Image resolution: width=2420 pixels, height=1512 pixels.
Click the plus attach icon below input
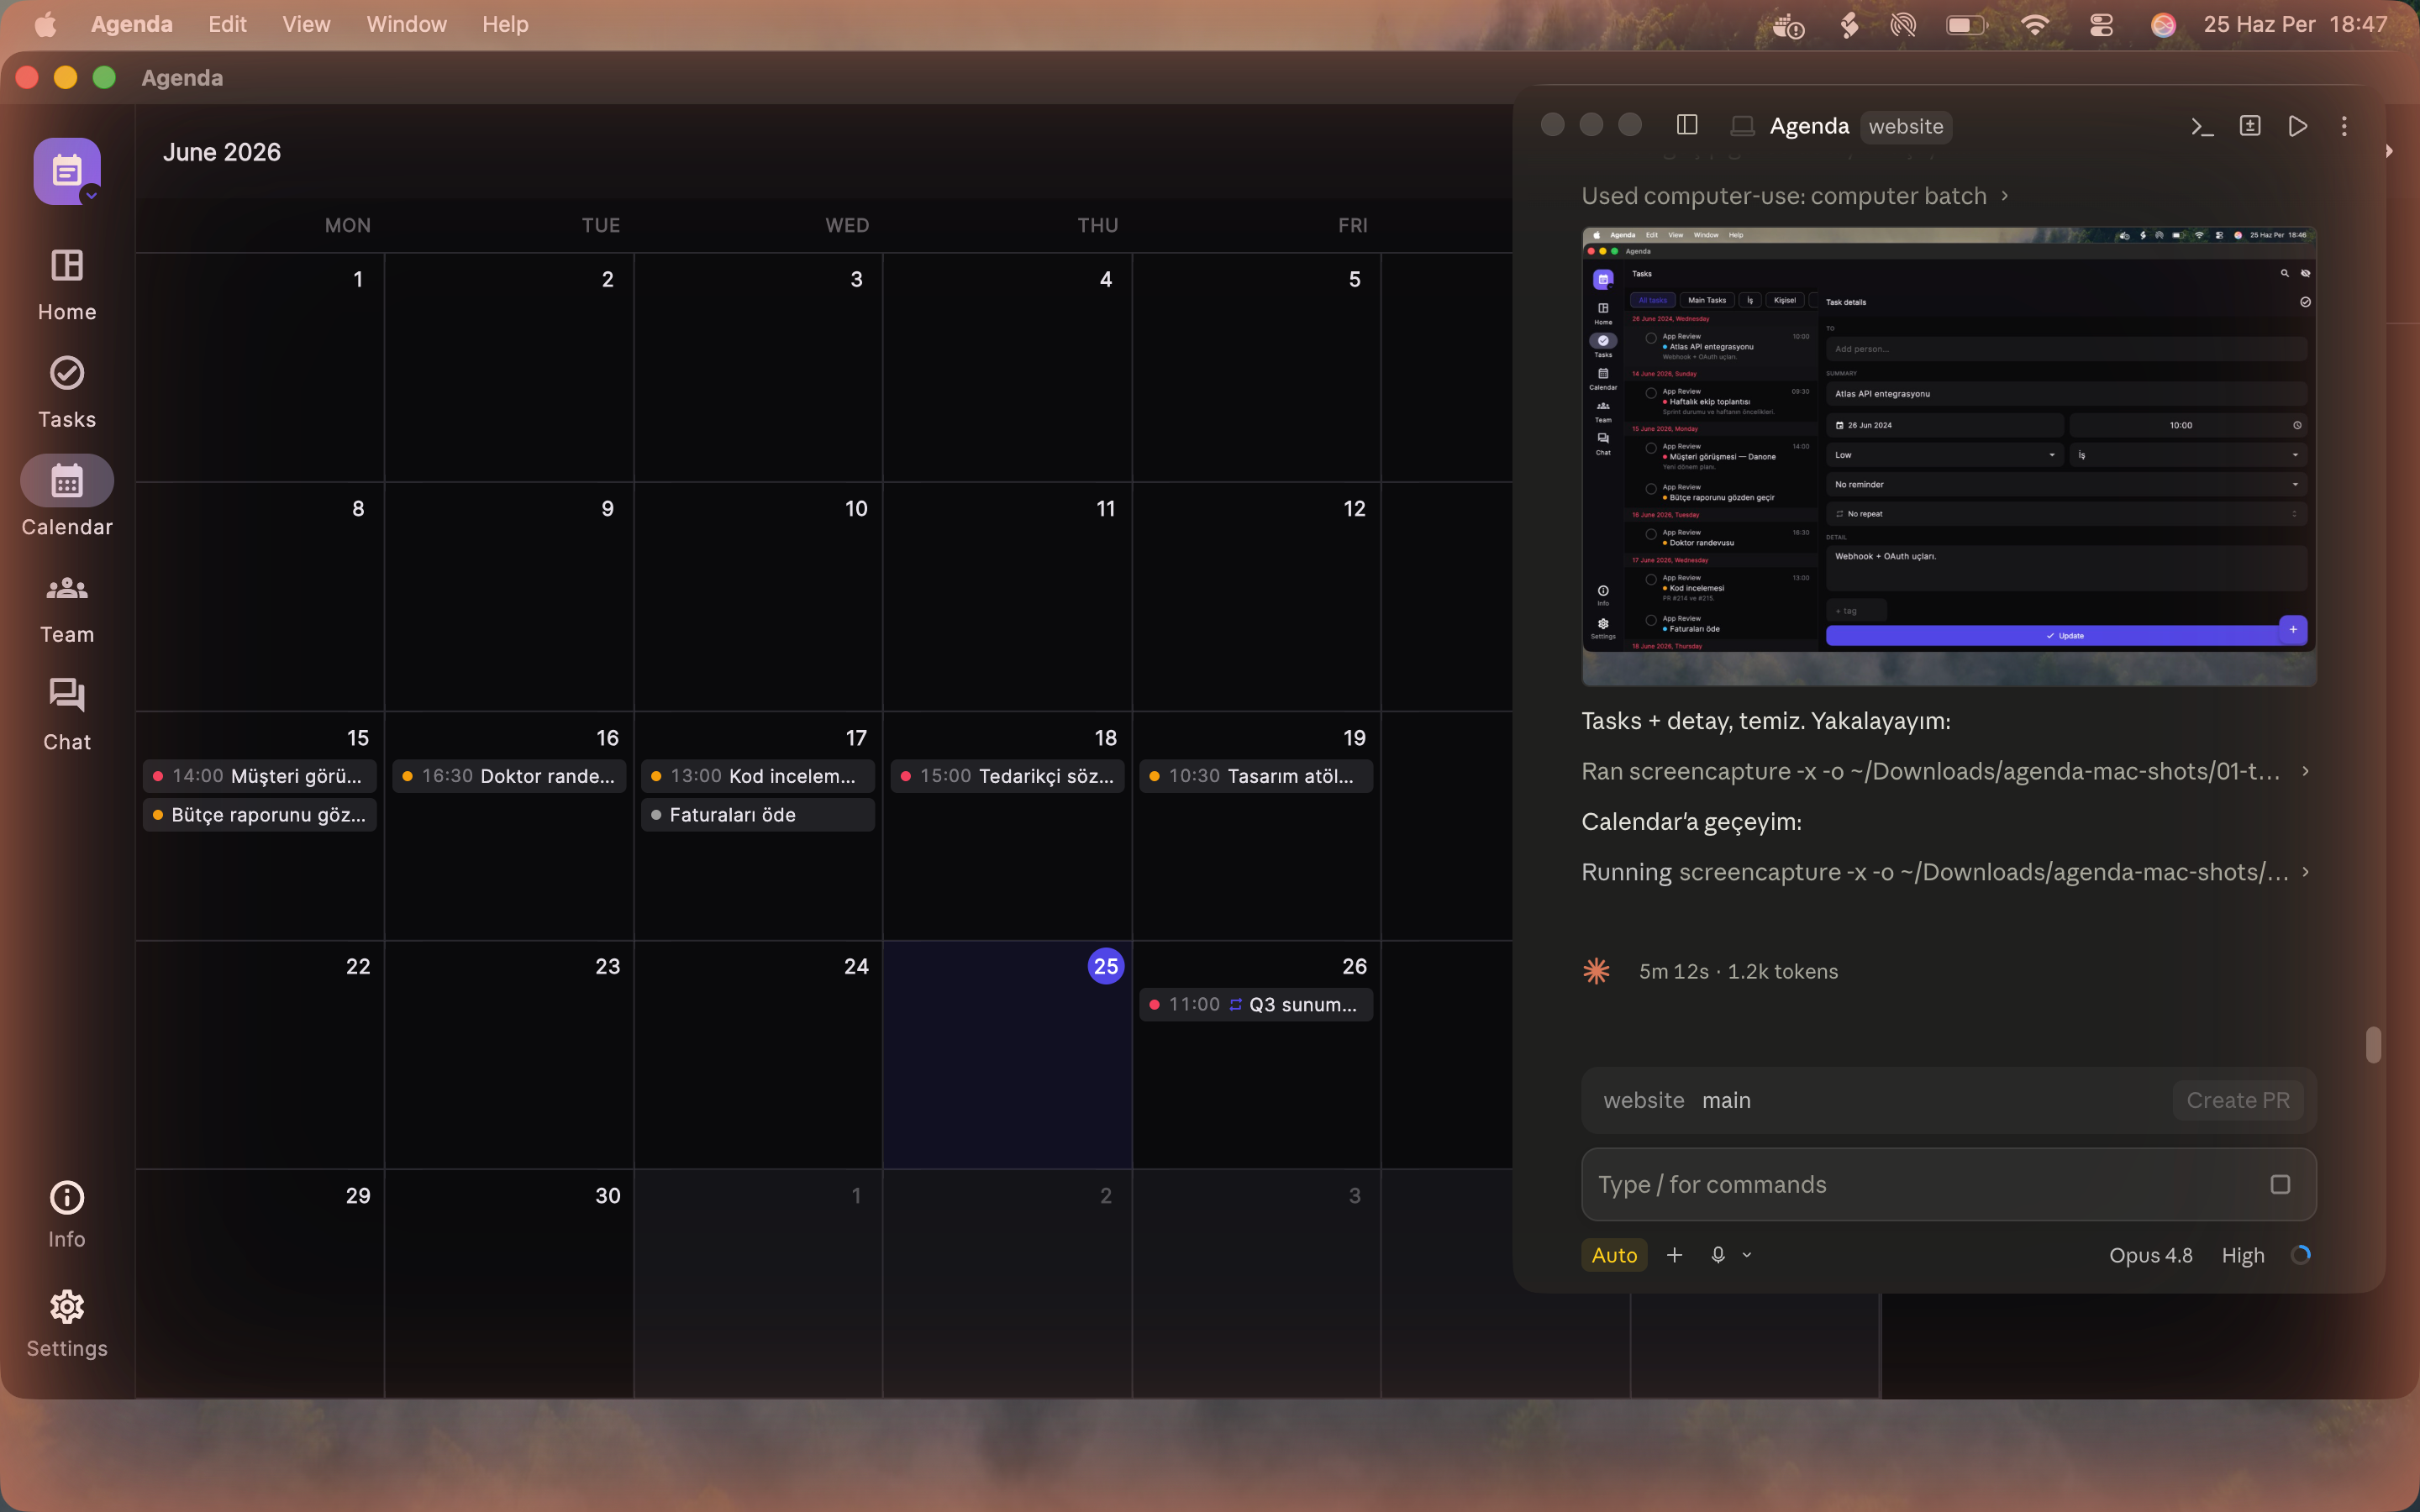[1675, 1255]
